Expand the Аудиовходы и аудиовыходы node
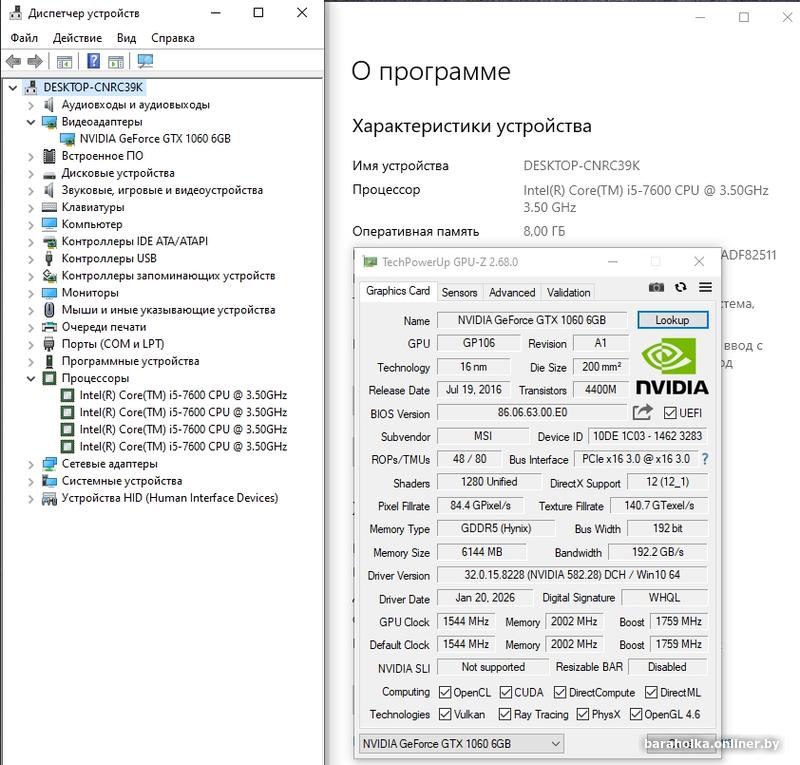Image resolution: width=800 pixels, height=765 pixels. [x=31, y=105]
